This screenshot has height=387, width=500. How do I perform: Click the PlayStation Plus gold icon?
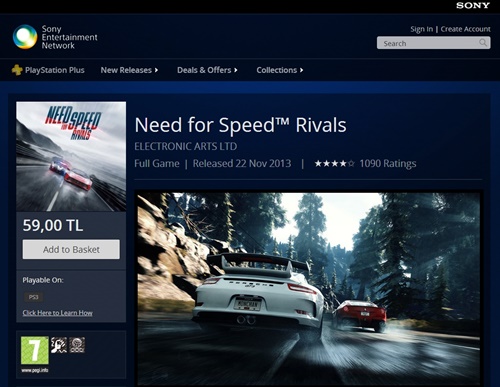[x=17, y=70]
